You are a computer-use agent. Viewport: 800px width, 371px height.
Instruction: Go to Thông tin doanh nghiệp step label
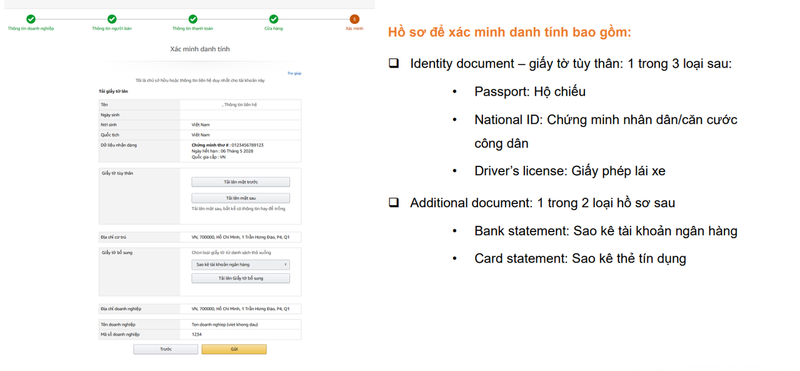[31, 29]
